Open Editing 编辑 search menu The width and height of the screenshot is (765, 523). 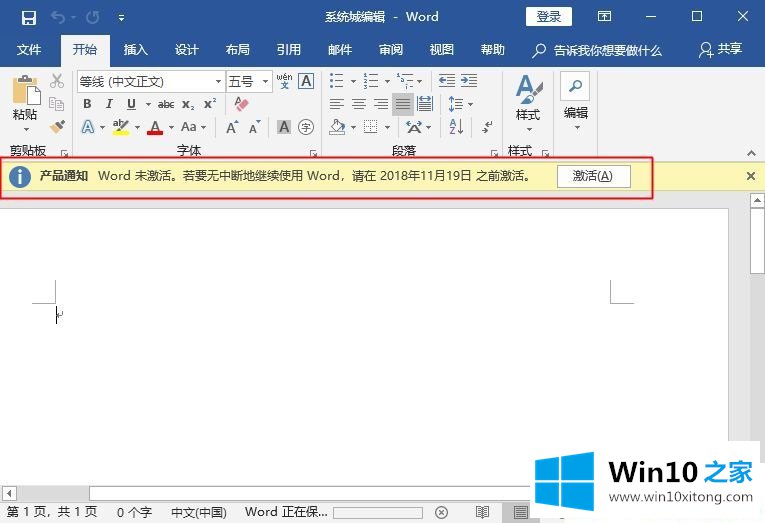coord(576,102)
